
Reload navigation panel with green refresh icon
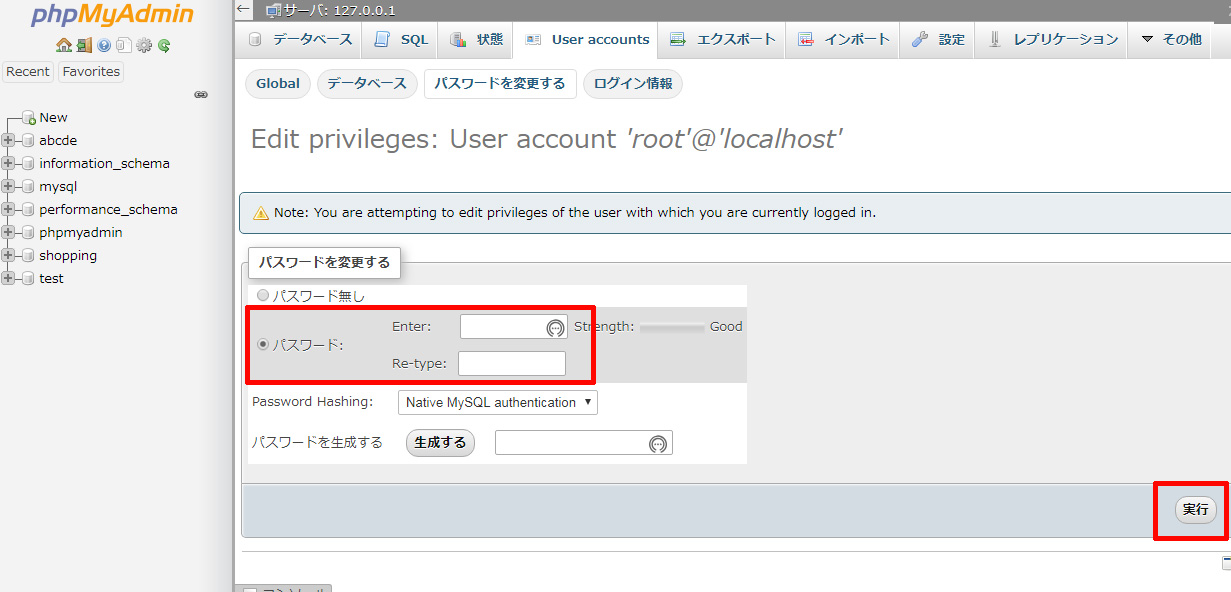coord(164,45)
